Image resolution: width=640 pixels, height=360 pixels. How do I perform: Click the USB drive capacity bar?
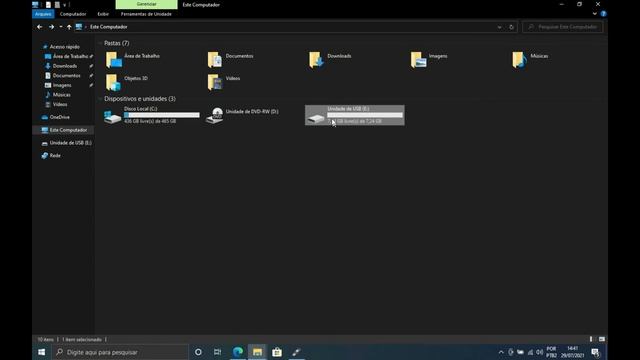365,115
